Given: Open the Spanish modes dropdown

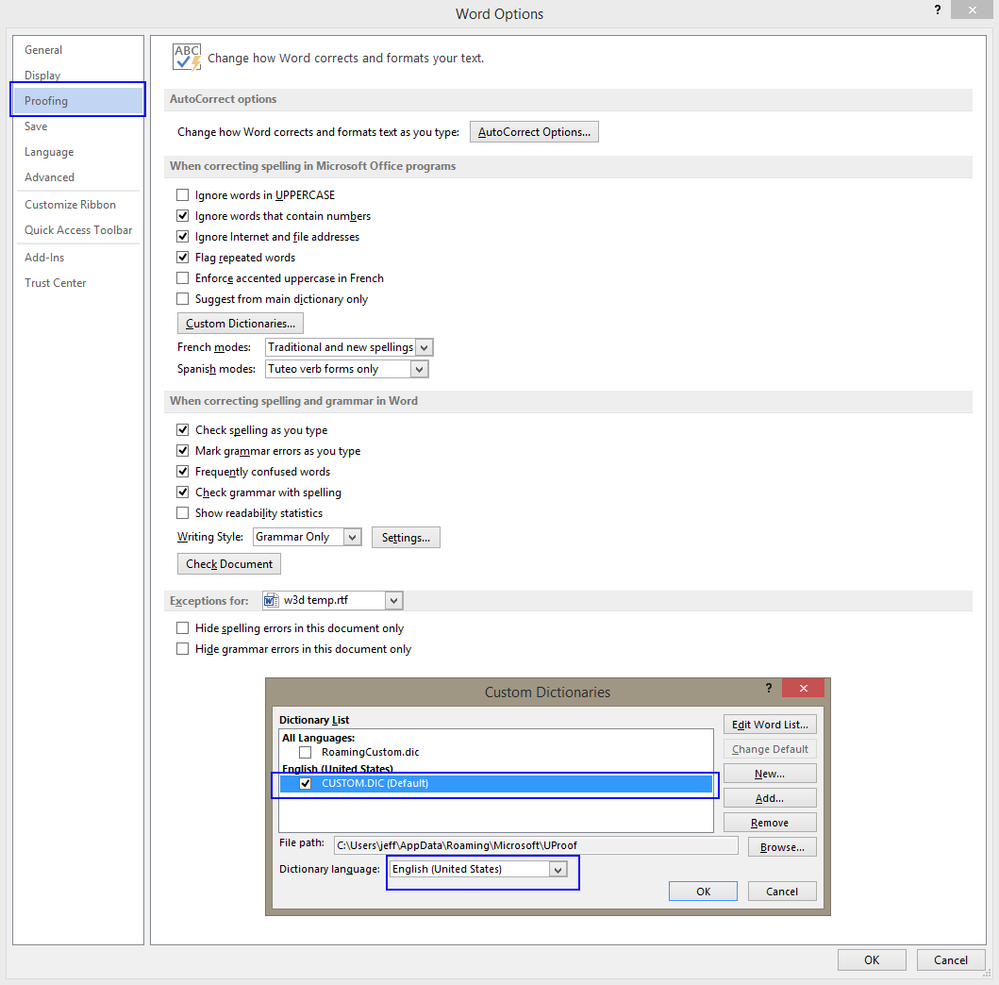Looking at the screenshot, I should (x=419, y=369).
